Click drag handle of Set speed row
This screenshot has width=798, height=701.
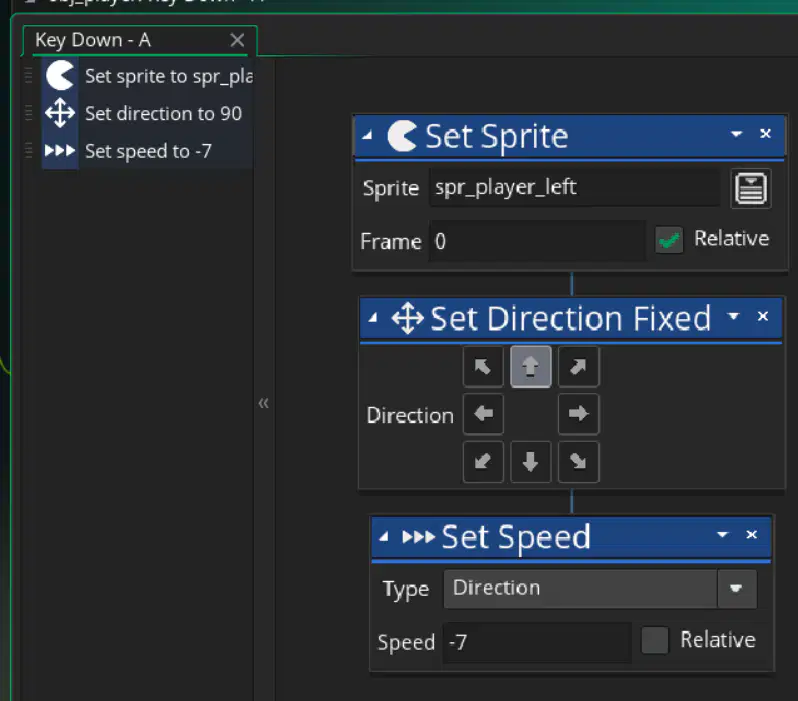tap(28, 151)
